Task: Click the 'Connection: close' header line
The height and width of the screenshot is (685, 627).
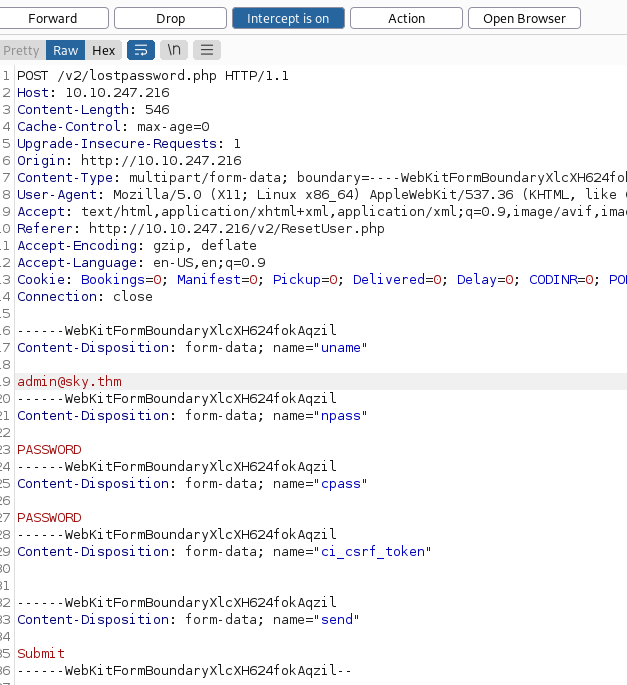Action: 85,297
